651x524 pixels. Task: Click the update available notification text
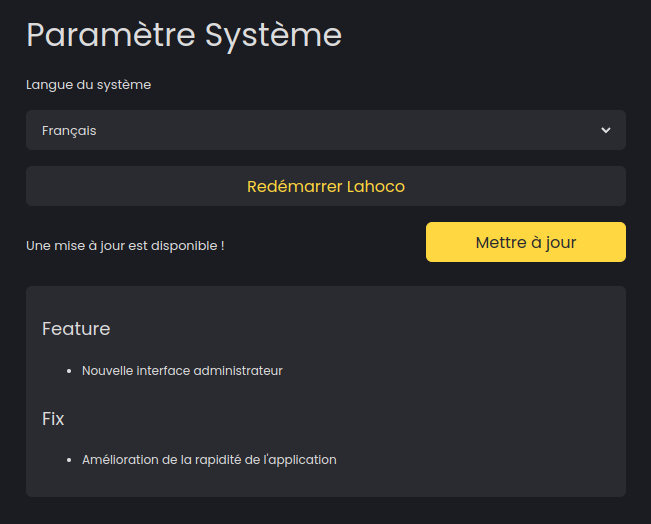125,245
